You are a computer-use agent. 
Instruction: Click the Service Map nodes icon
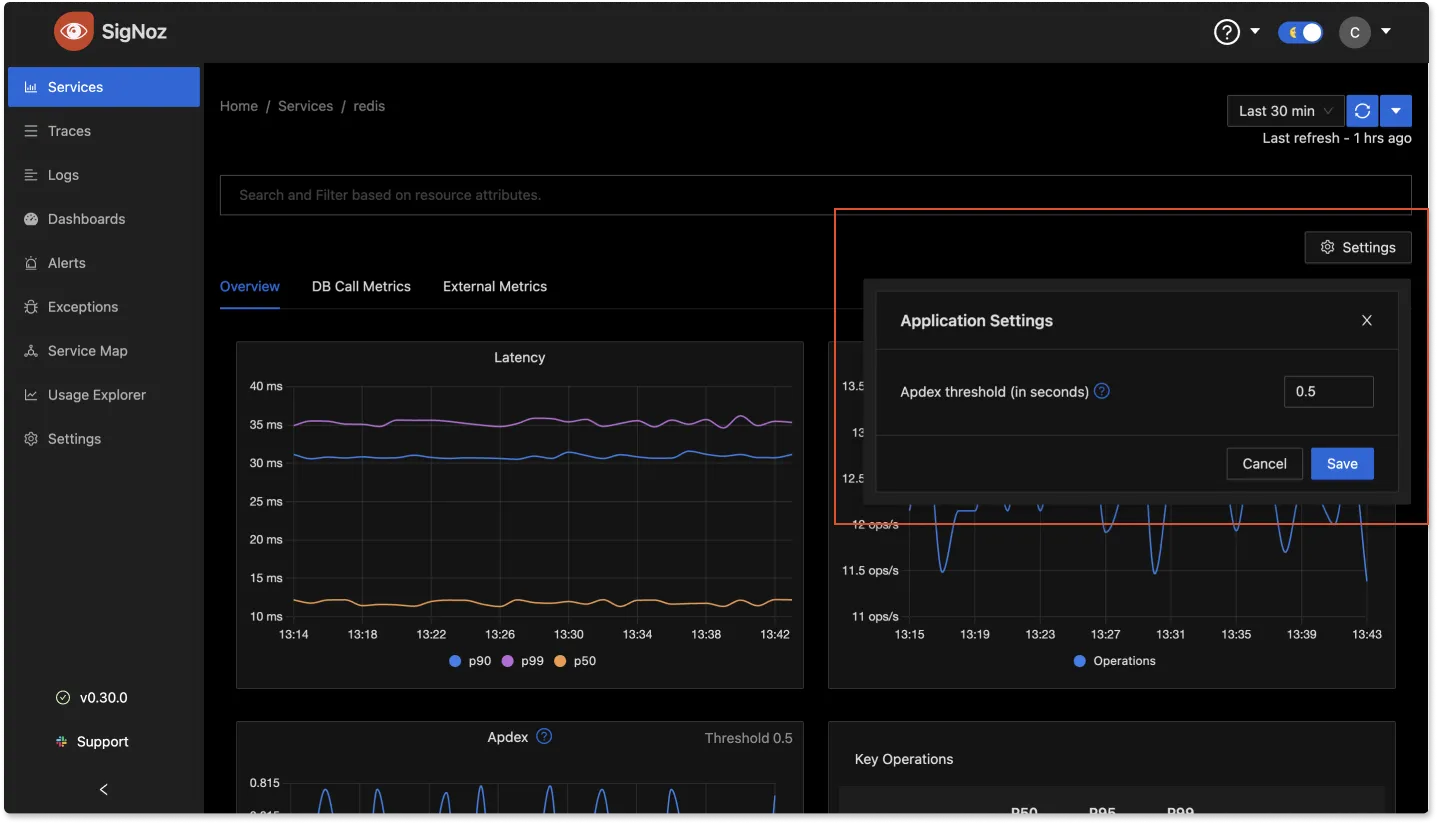pyautogui.click(x=31, y=351)
